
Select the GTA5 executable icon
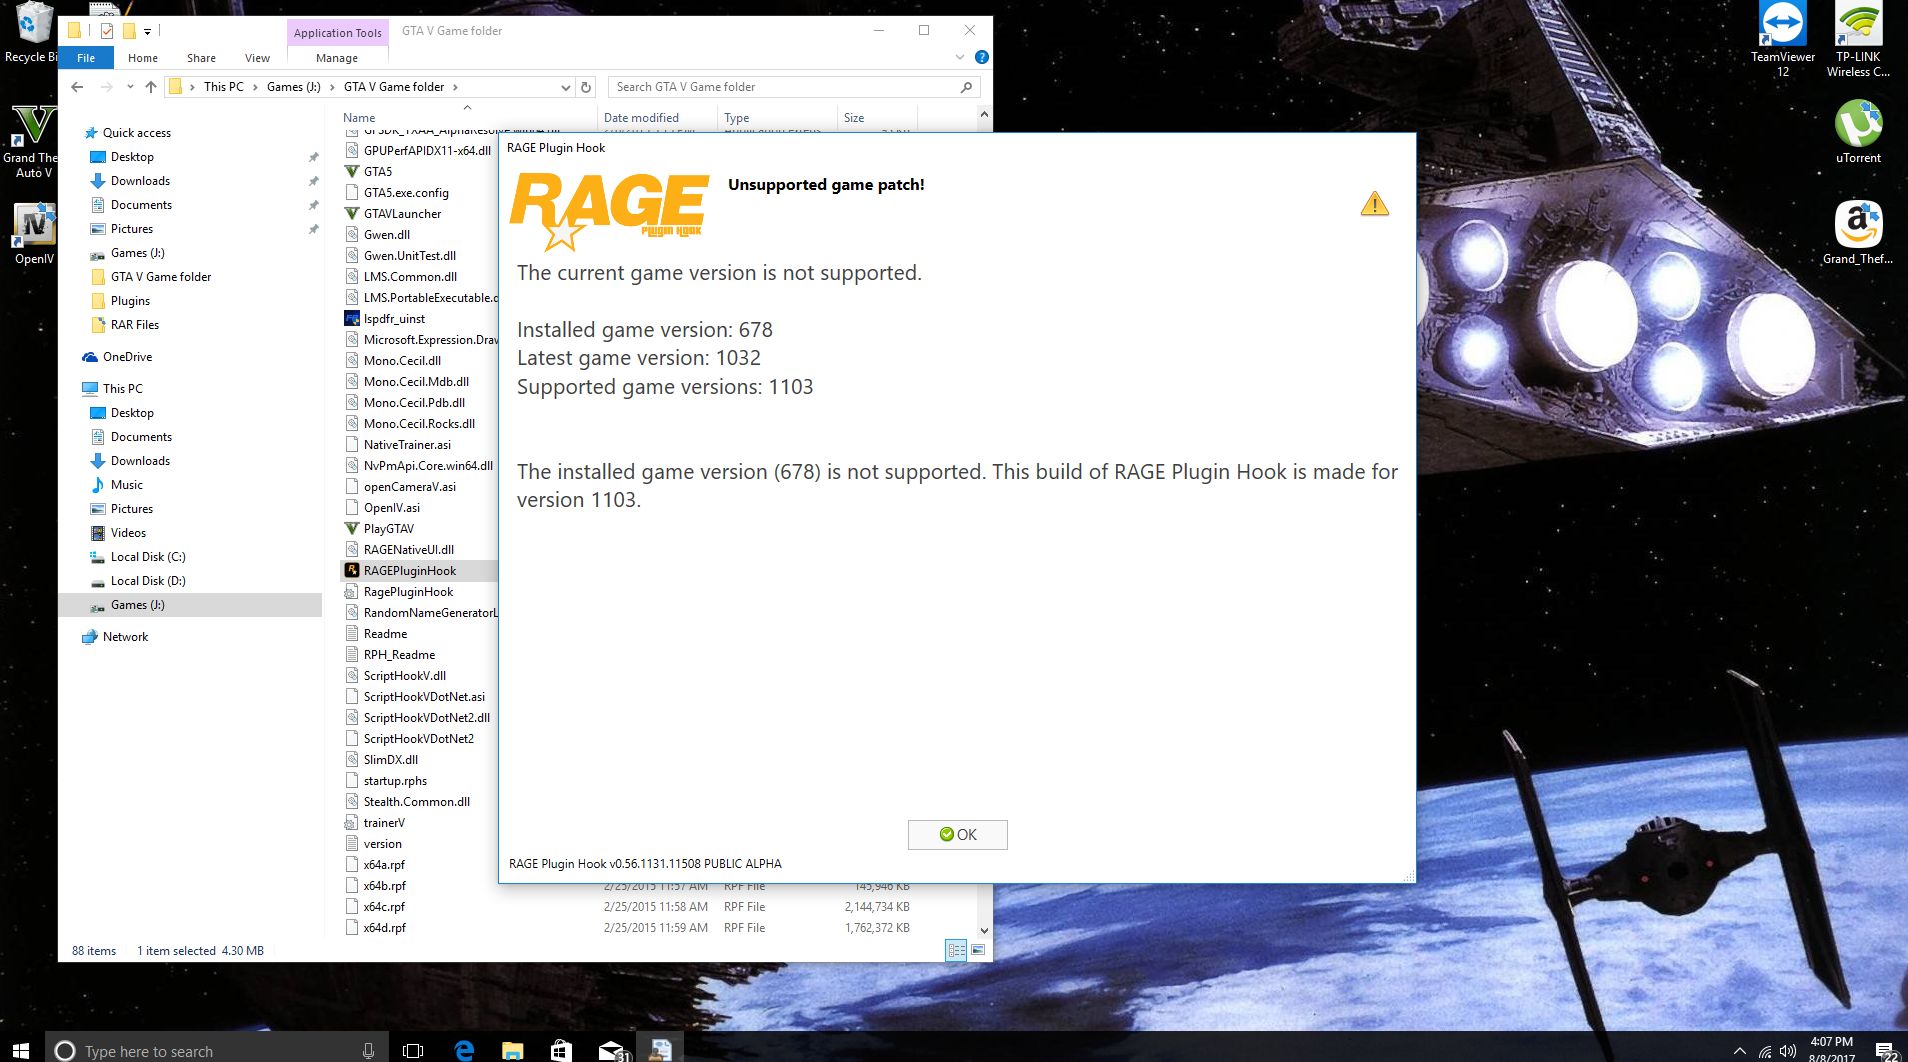pos(352,171)
